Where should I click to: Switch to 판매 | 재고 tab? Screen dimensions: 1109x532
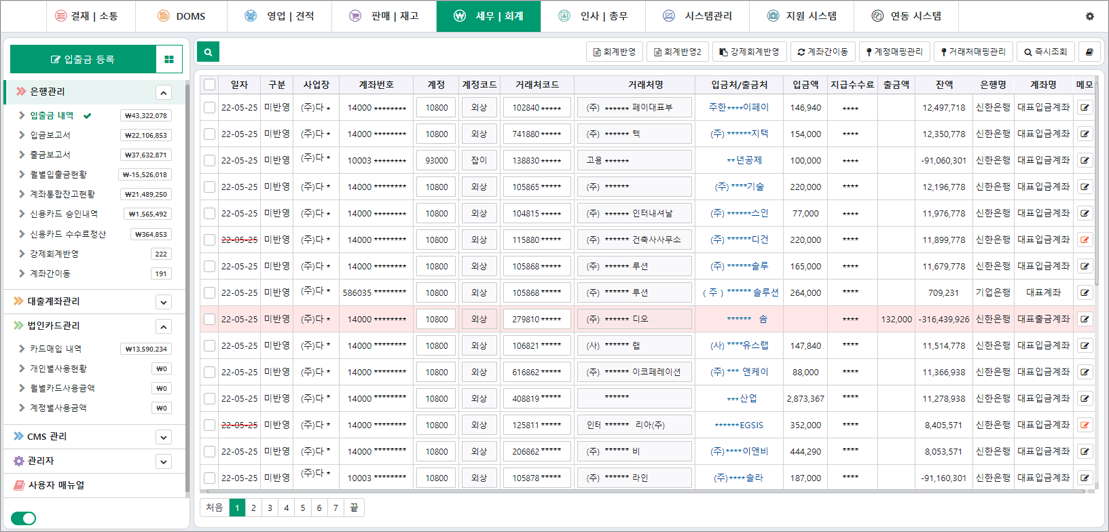[384, 16]
